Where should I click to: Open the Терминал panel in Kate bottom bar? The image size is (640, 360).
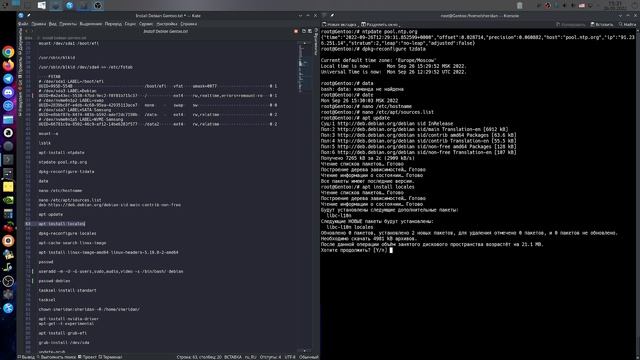coord(110,357)
